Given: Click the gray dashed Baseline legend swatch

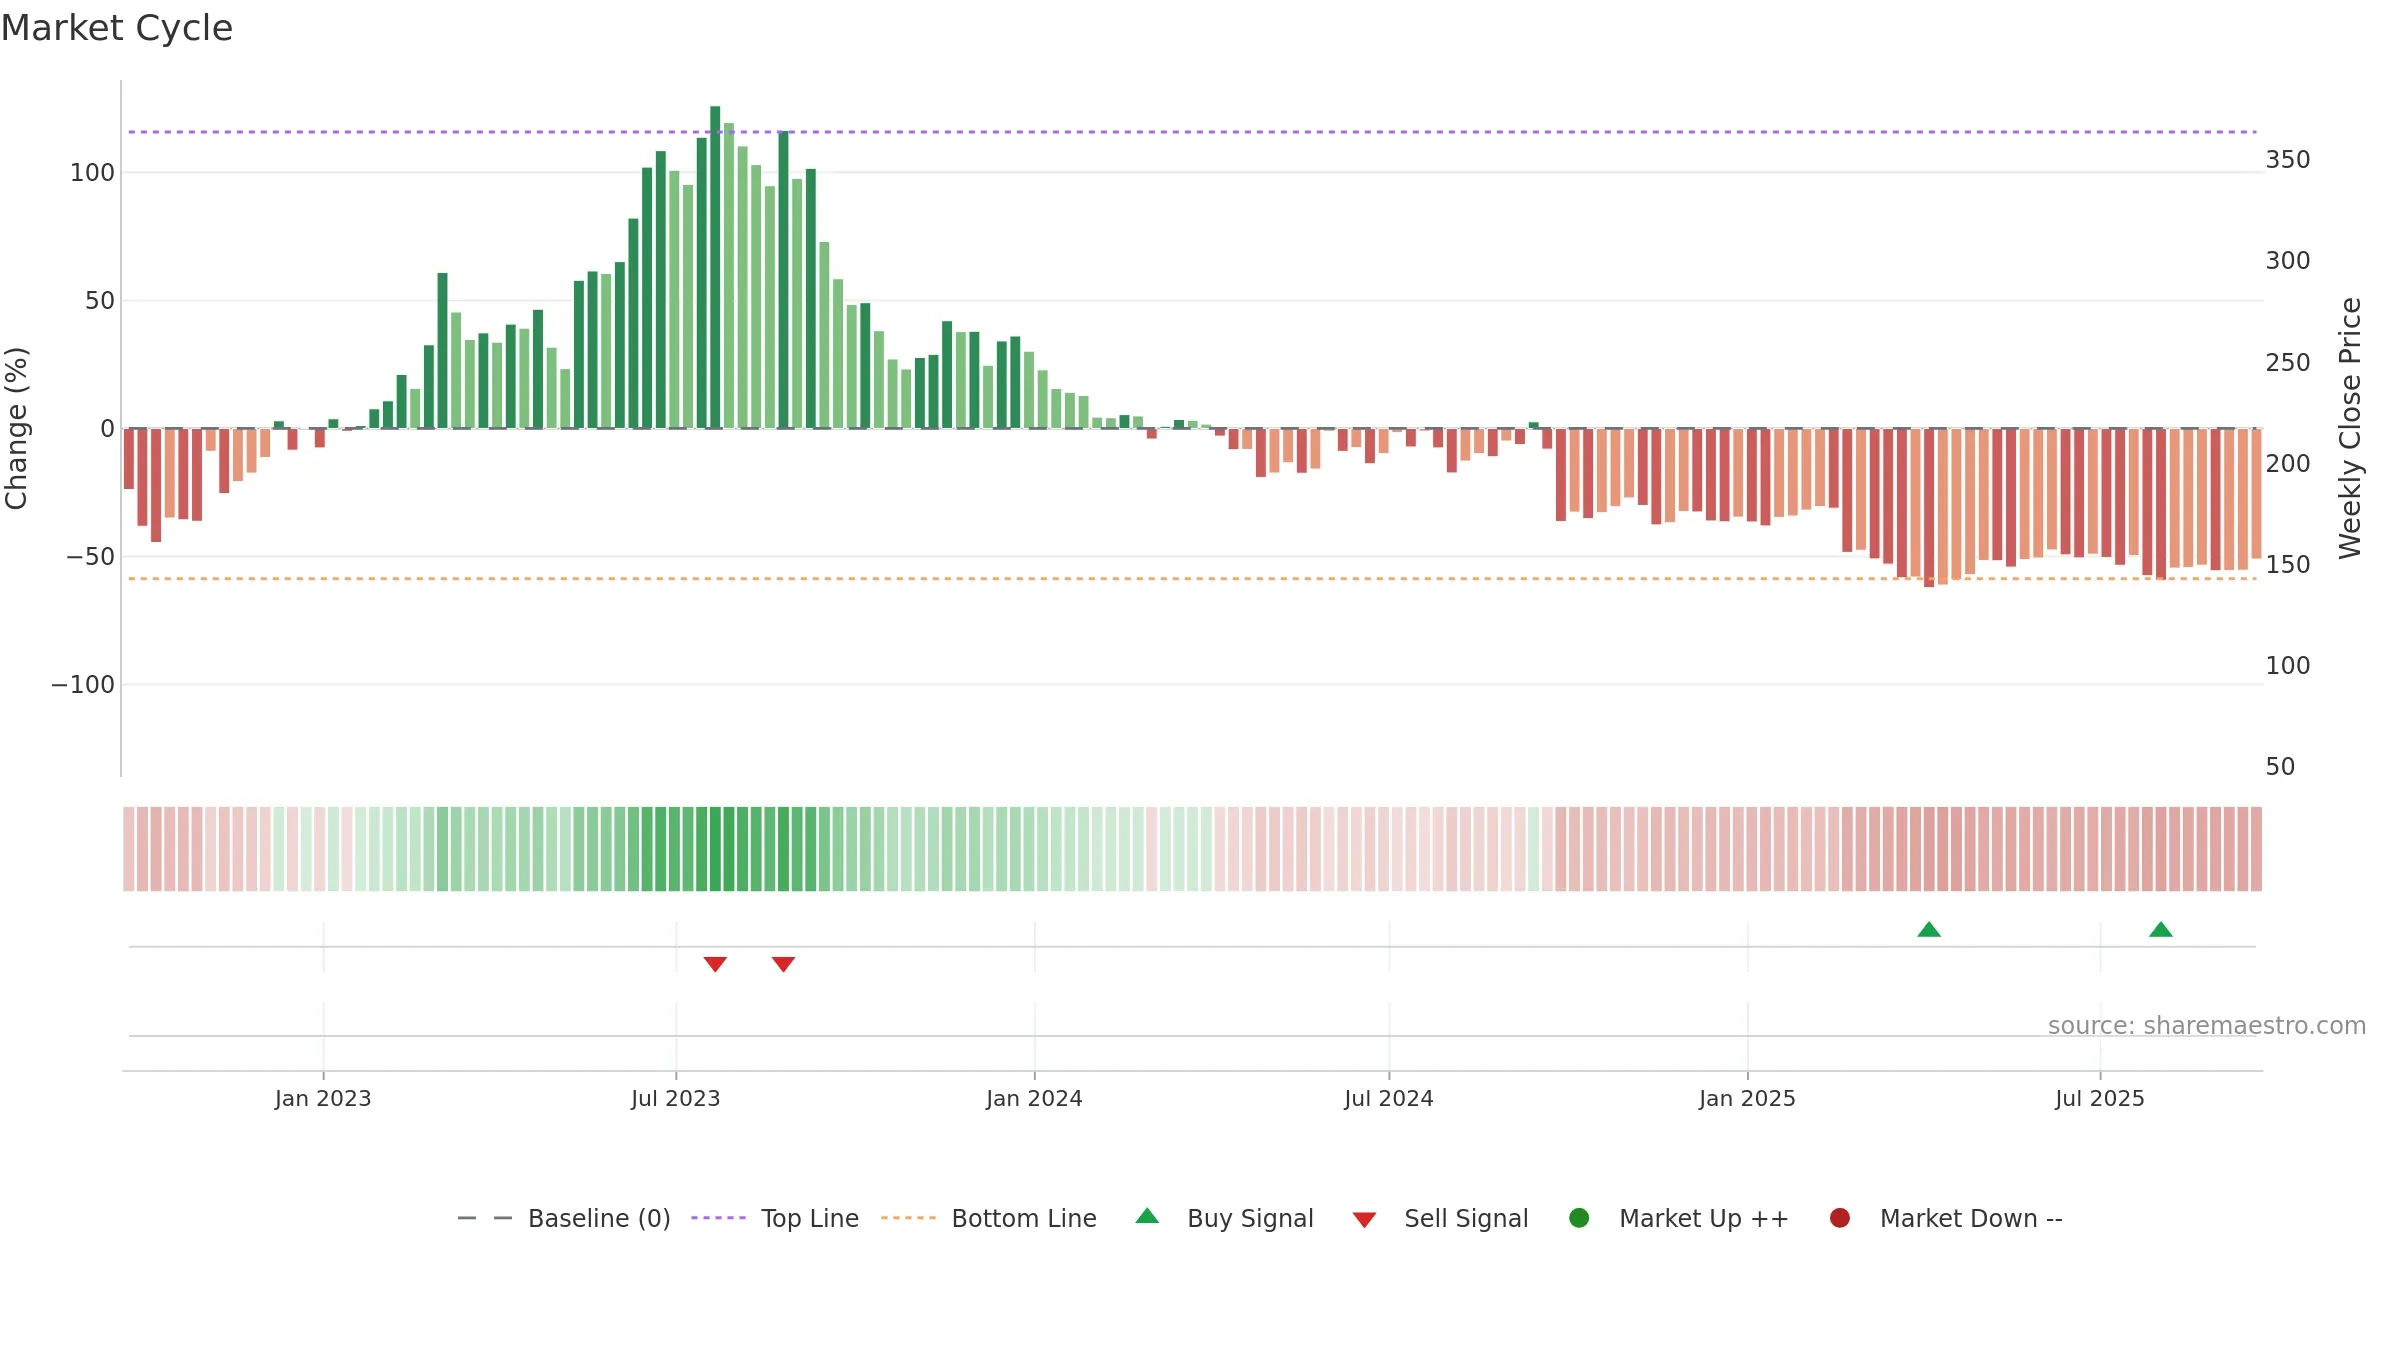Looking at the screenshot, I should tap(485, 1218).
